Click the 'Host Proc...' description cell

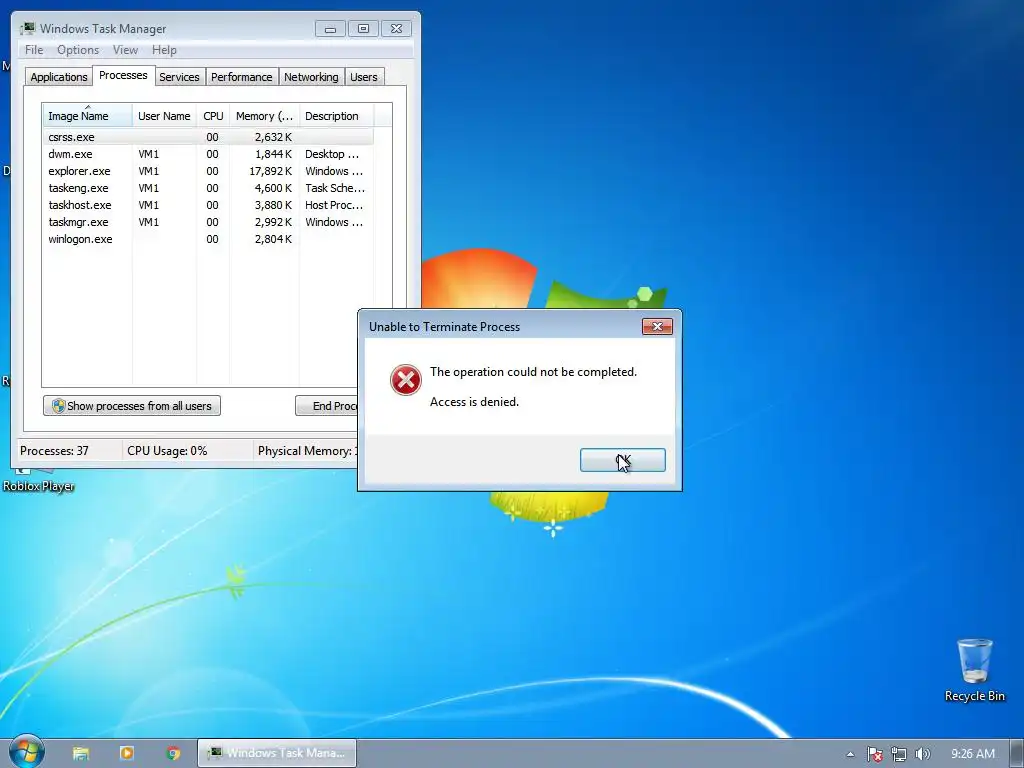[x=334, y=205]
